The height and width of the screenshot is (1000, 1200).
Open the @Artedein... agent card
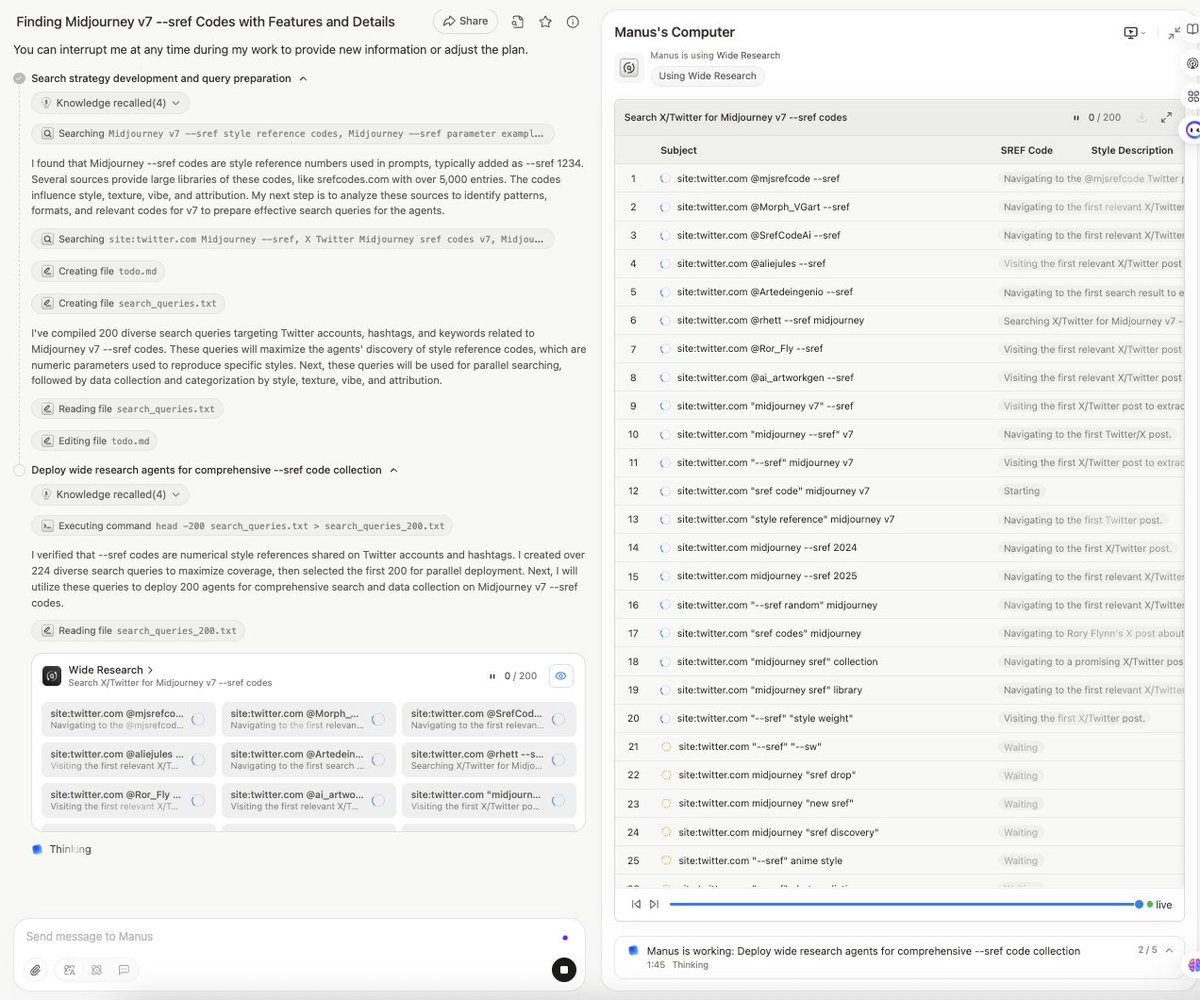point(309,760)
